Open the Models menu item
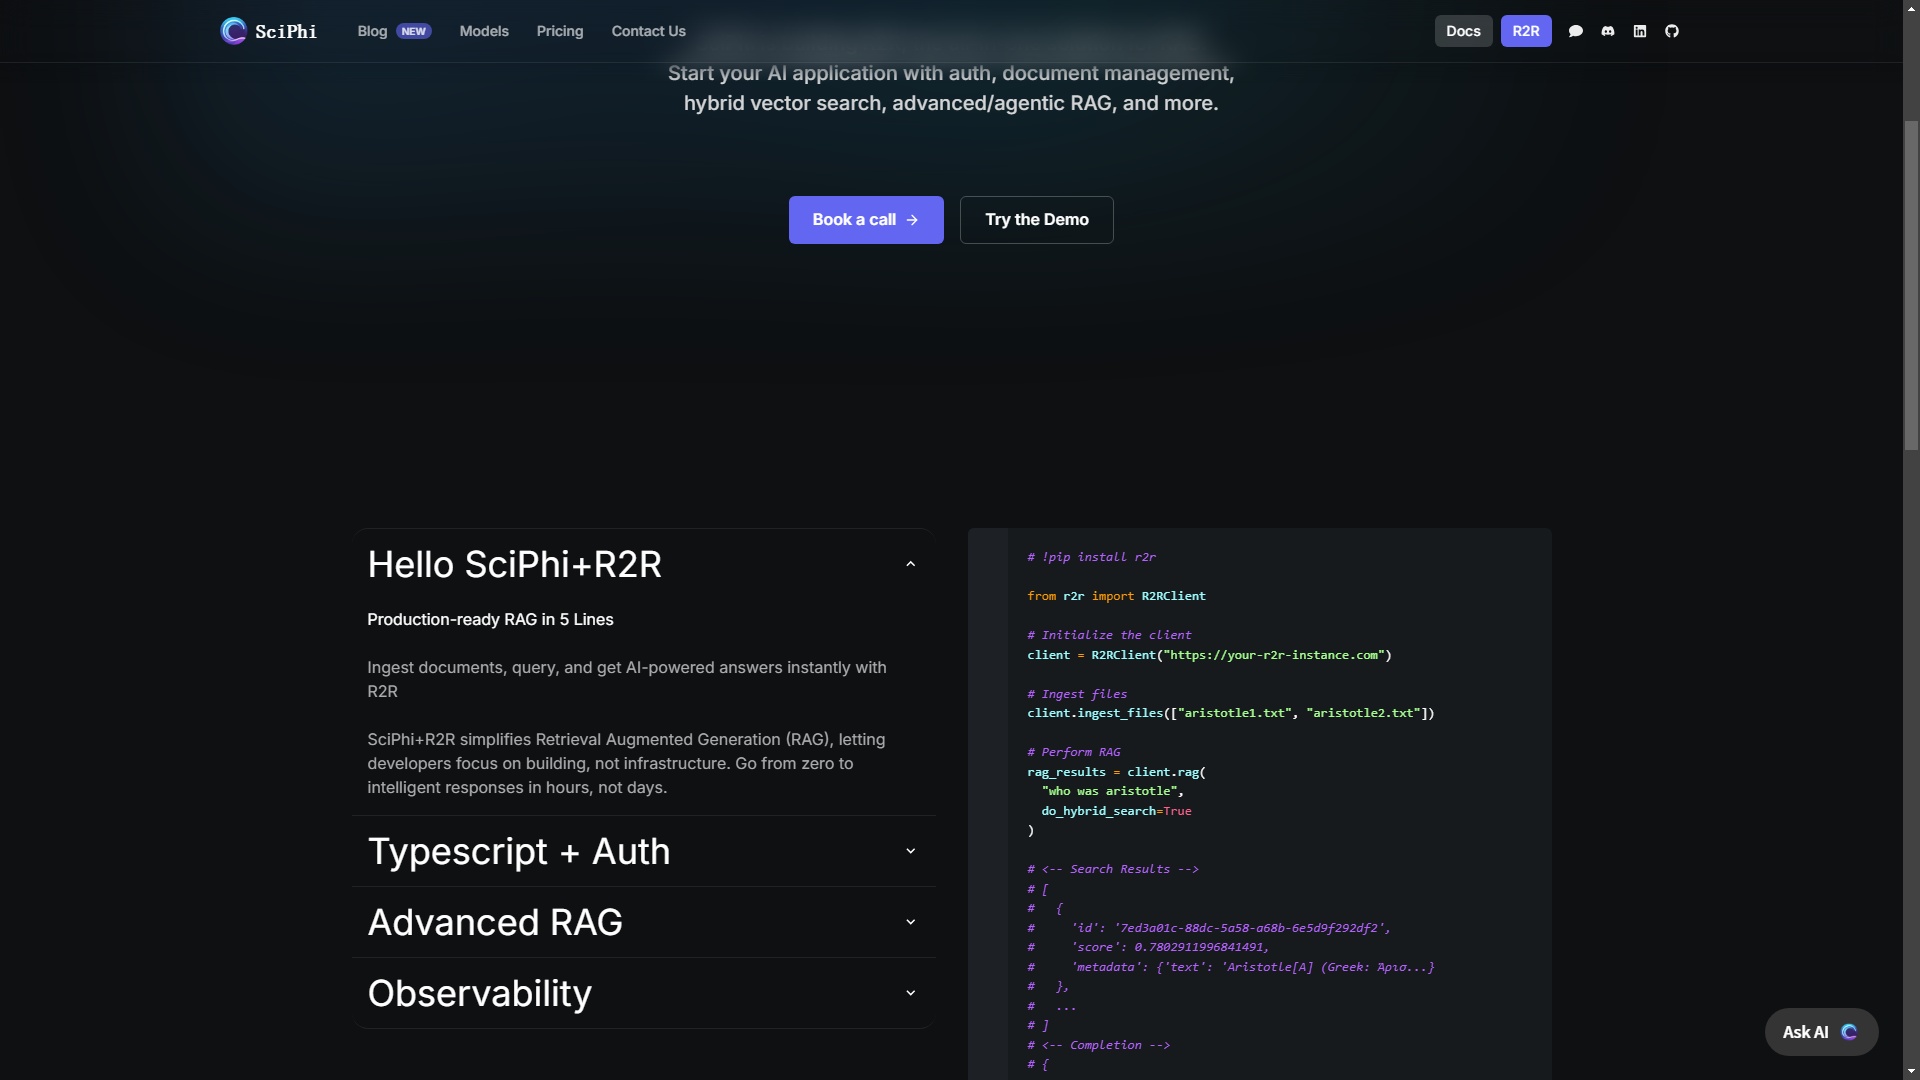This screenshot has width=1920, height=1080. click(x=483, y=31)
